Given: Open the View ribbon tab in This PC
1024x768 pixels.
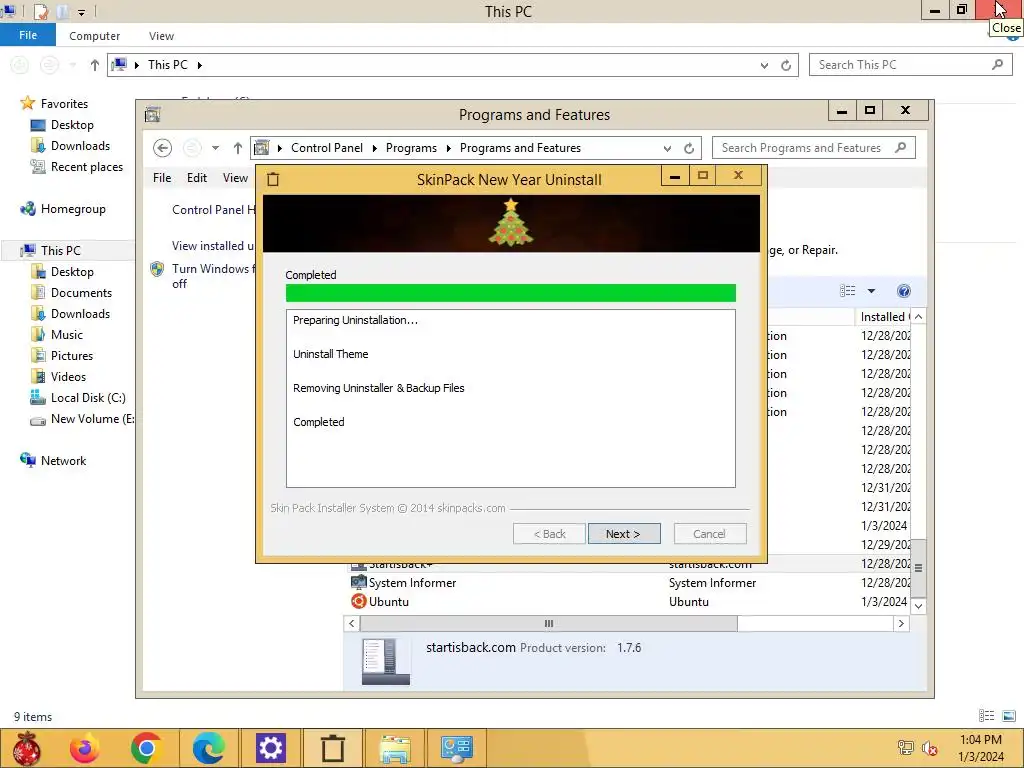Looking at the screenshot, I should [x=161, y=36].
